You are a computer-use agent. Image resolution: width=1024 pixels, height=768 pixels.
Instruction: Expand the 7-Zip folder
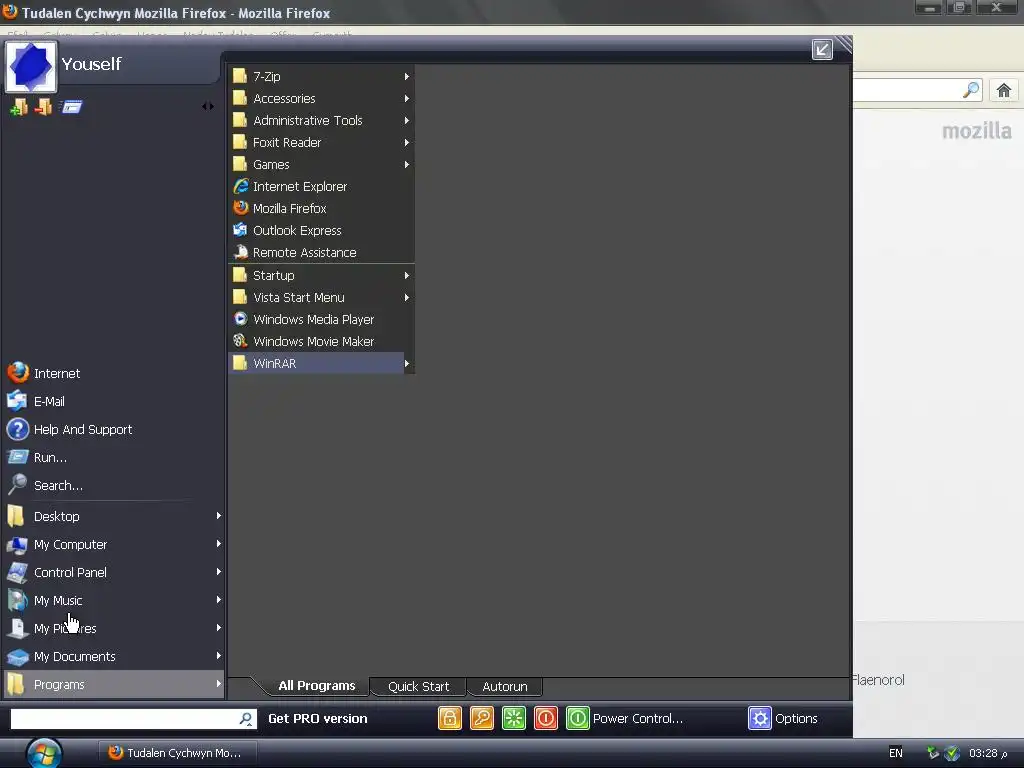click(x=321, y=76)
